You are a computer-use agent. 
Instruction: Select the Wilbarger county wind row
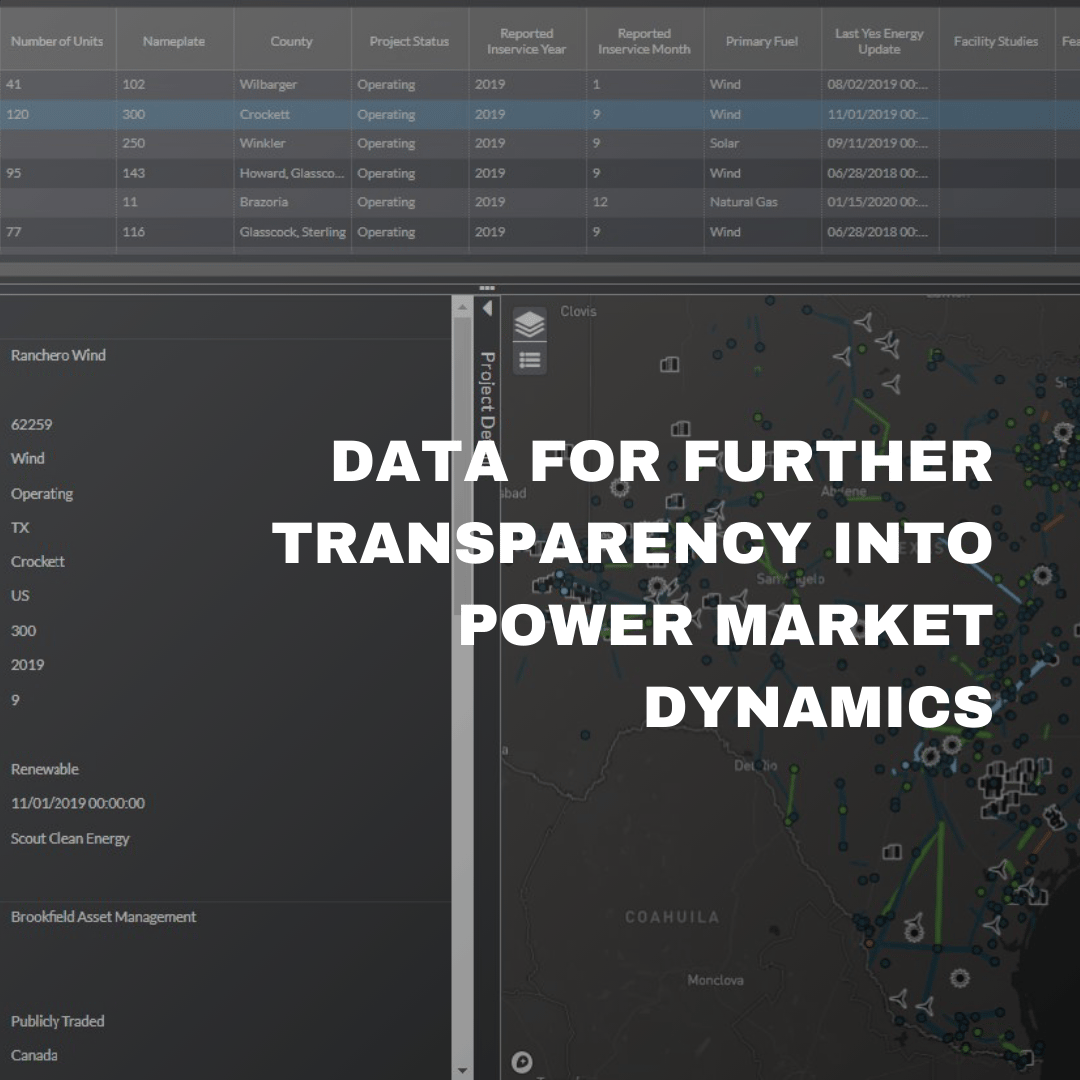point(540,85)
